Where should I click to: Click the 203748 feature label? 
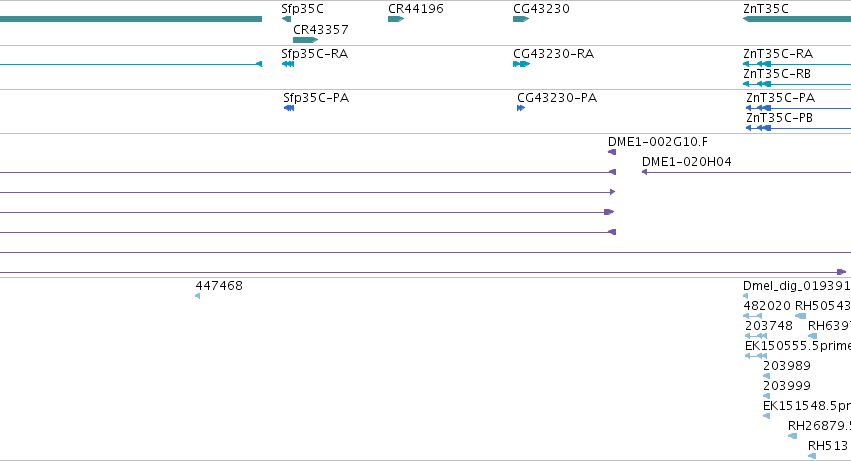click(769, 326)
